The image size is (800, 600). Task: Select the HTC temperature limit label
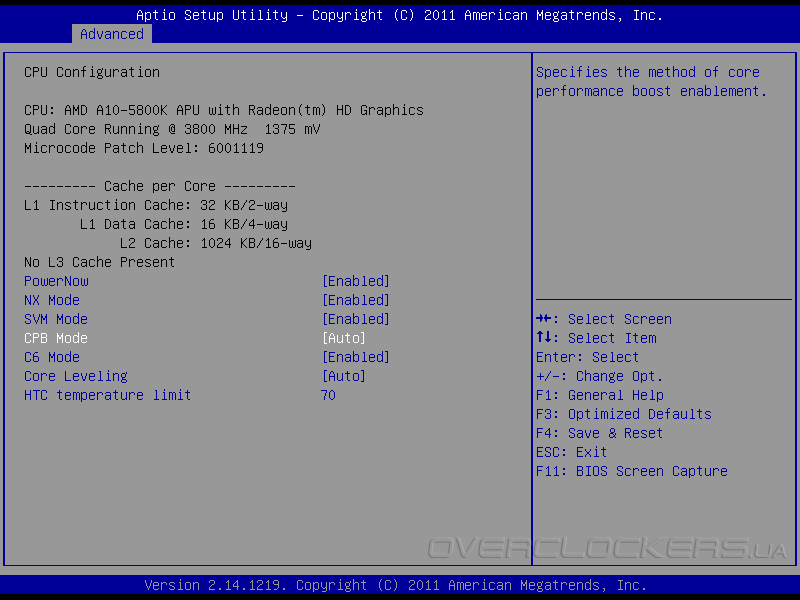click(x=108, y=395)
